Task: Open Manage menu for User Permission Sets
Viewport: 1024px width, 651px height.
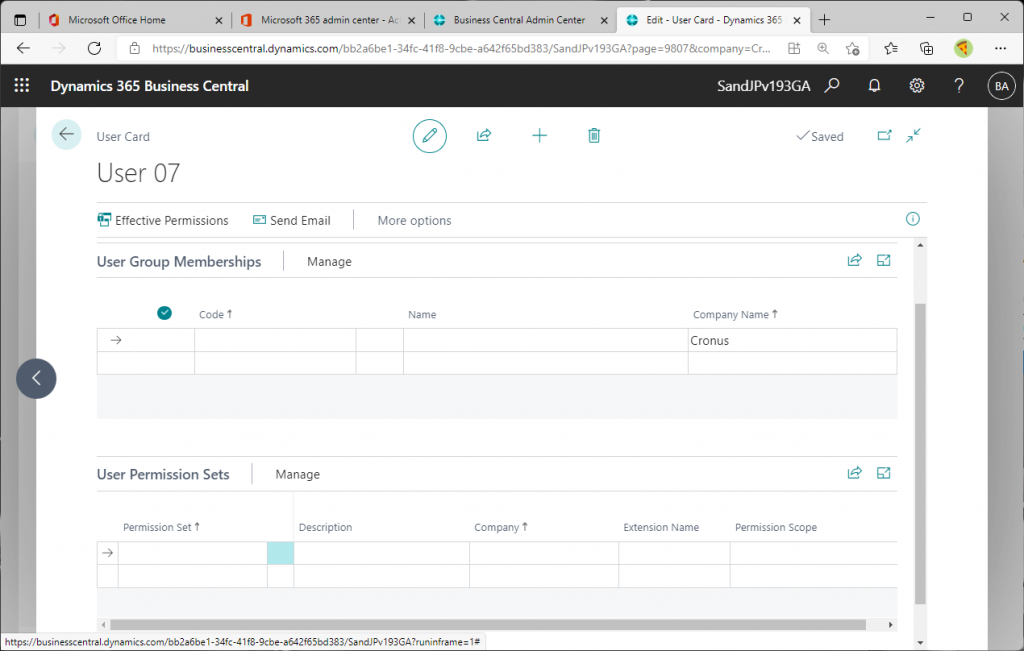Action: click(x=298, y=475)
